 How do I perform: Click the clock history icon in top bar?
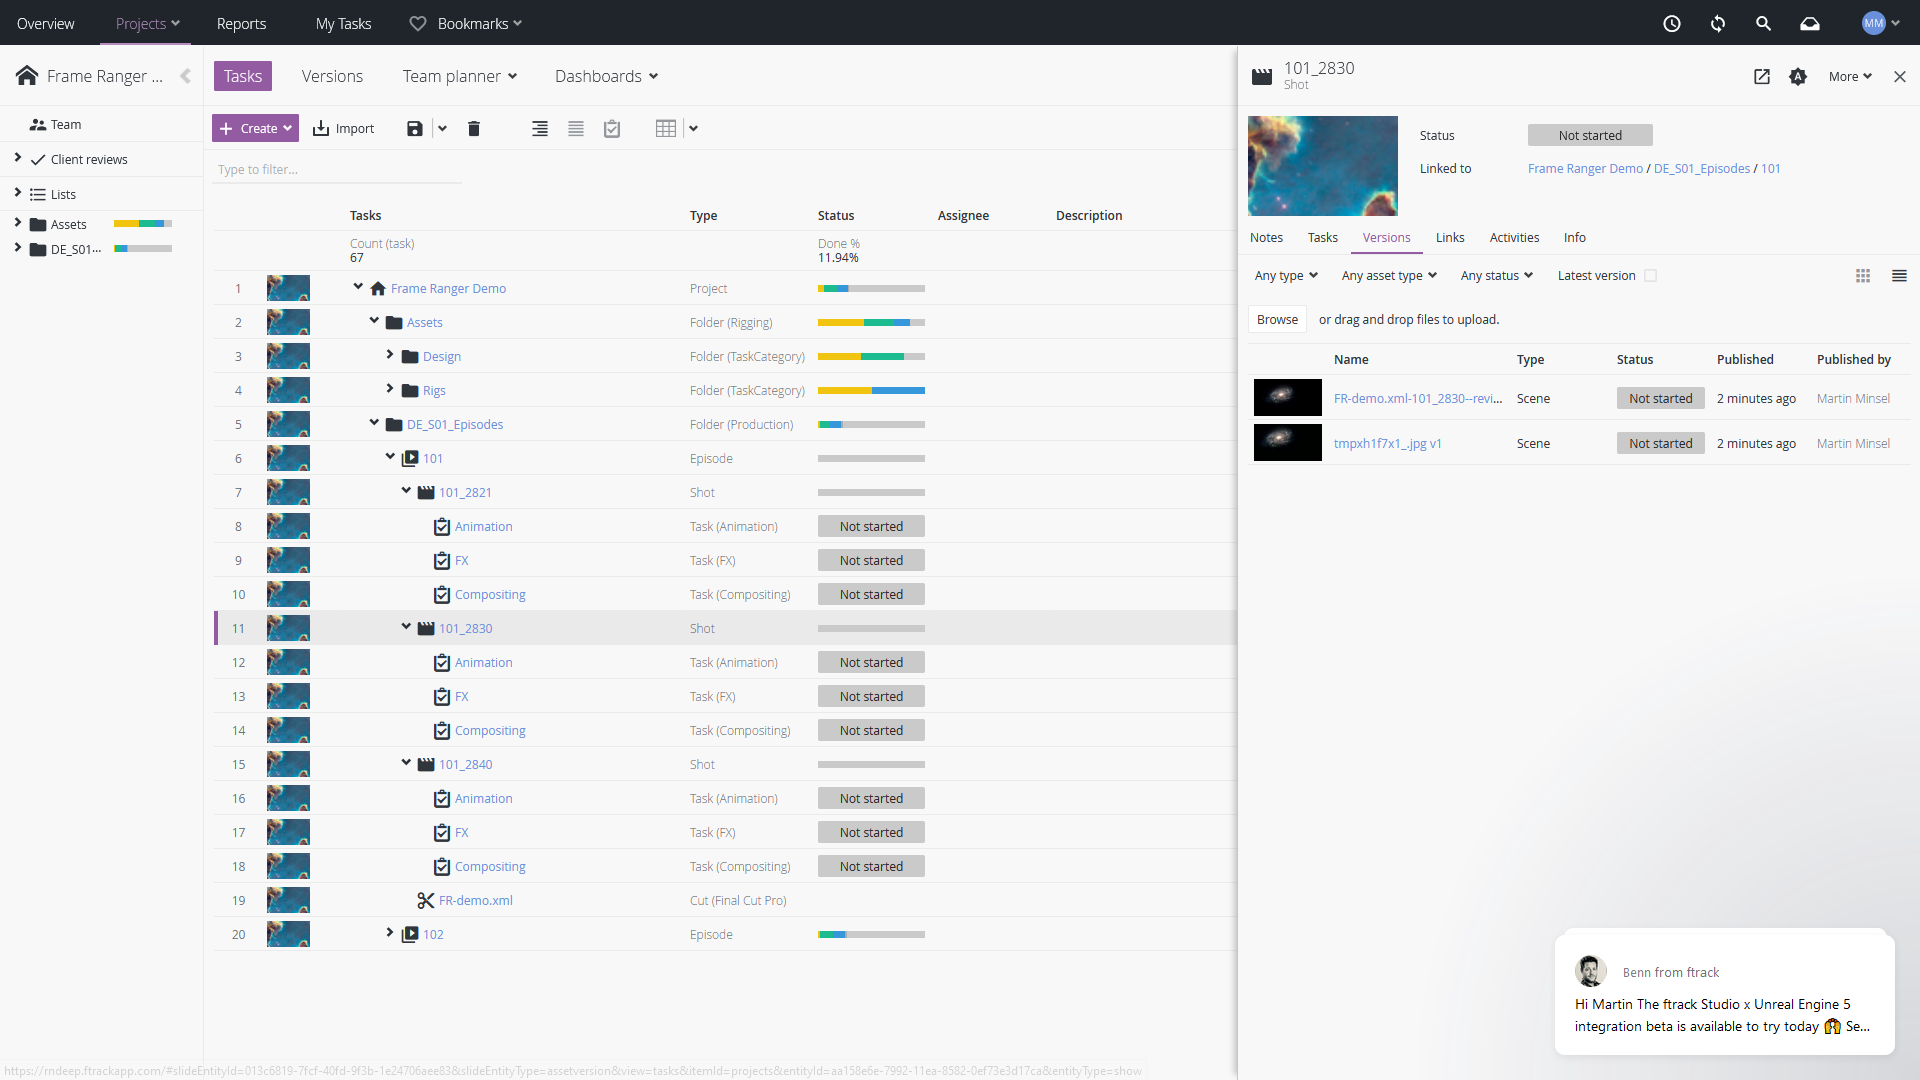(x=1672, y=23)
